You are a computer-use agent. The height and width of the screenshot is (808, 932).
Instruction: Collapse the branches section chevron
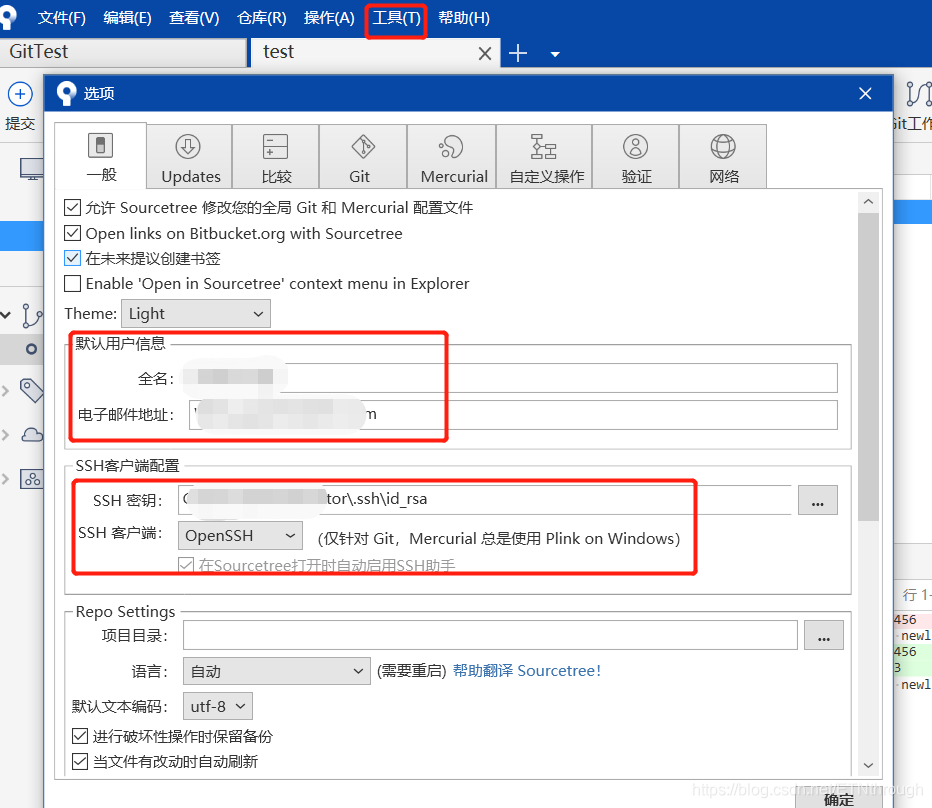6,315
